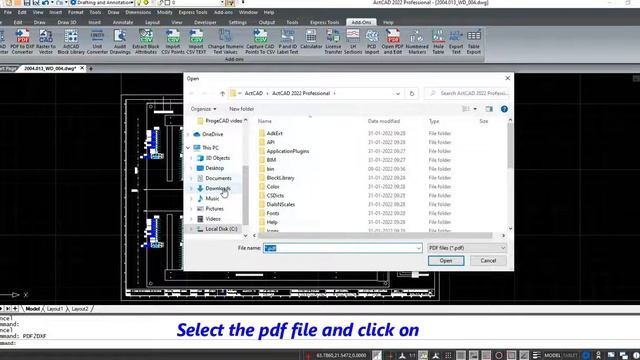This screenshot has height=360, width=640.
Task: Open P and ID Label Text tool
Action: click(288, 42)
